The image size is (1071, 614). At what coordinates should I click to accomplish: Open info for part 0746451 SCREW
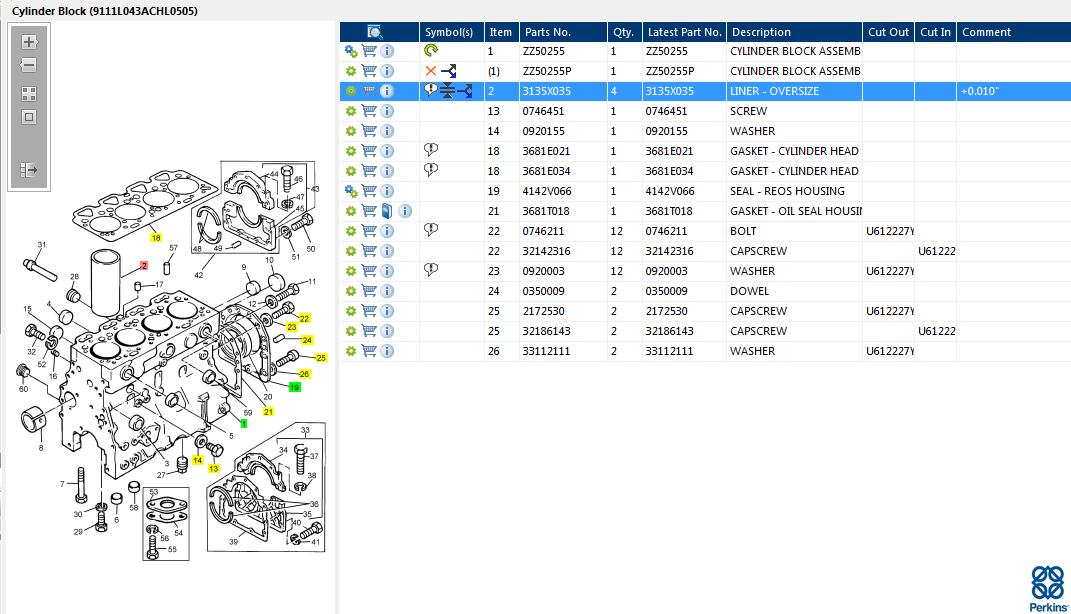point(387,111)
